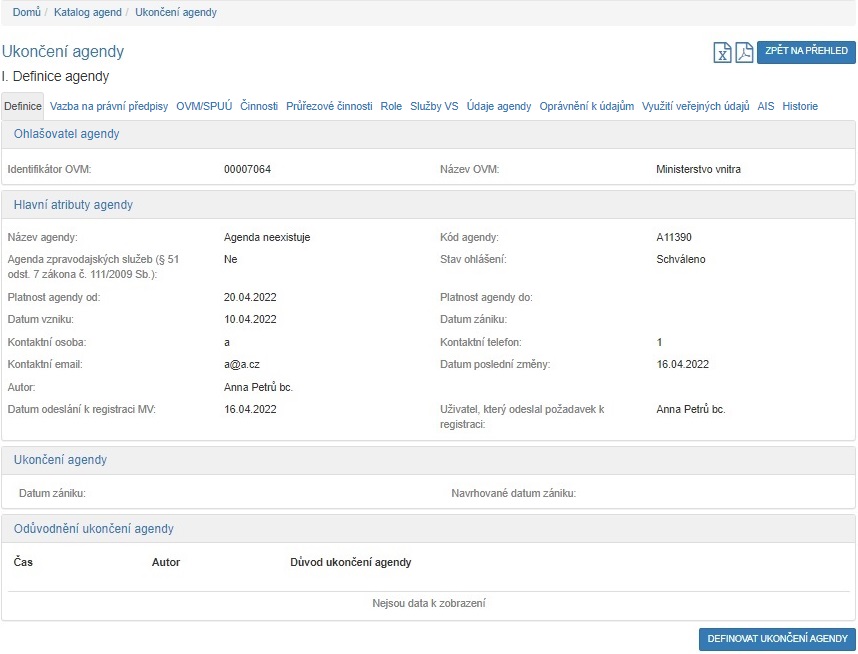858x654 pixels.
Task: Open Průřezové činnosti tab
Action: 329,106
